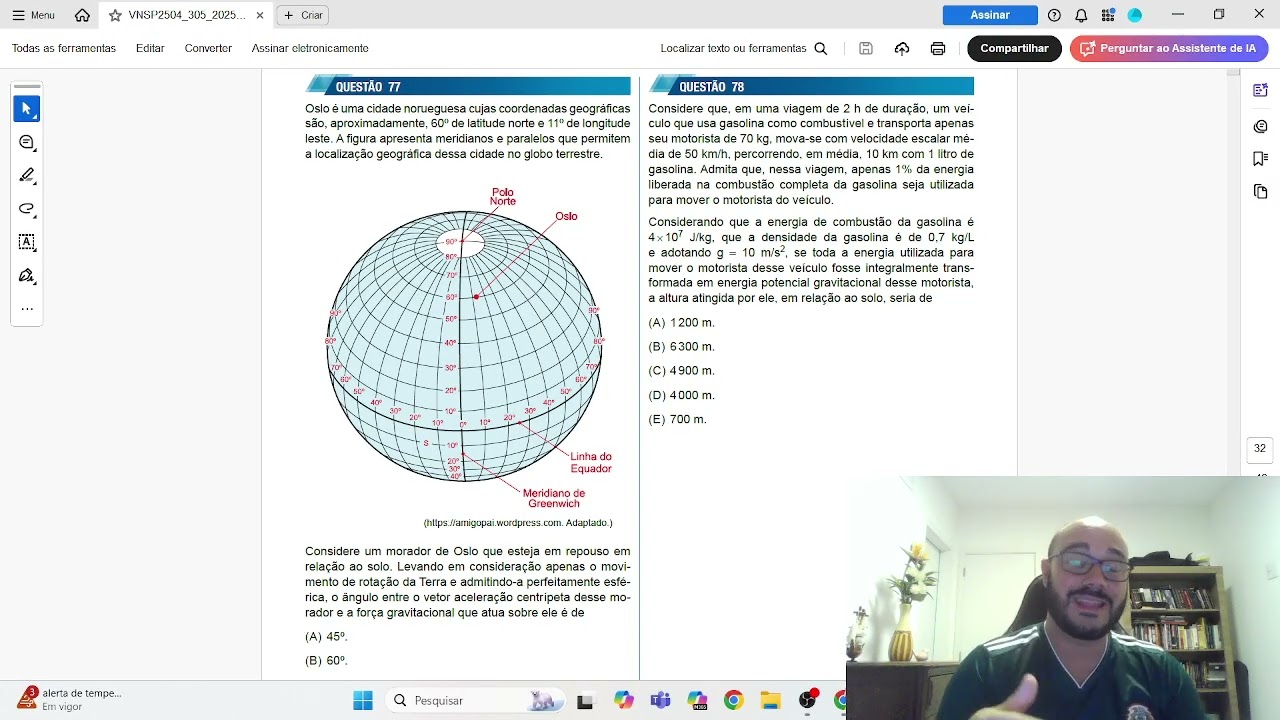The image size is (1280, 720).
Task: Choose the freehand draw loop tool
Action: (27, 209)
